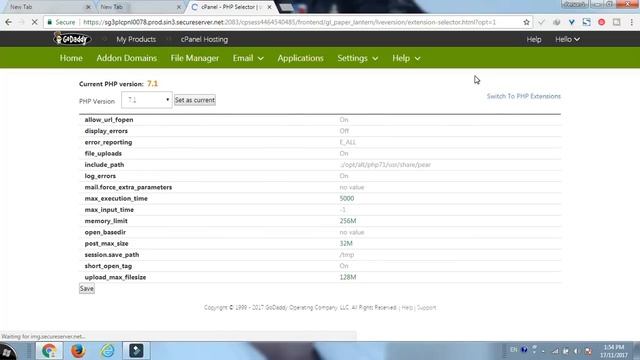
Task: Open Firefox from the taskbar
Action: click(78, 351)
